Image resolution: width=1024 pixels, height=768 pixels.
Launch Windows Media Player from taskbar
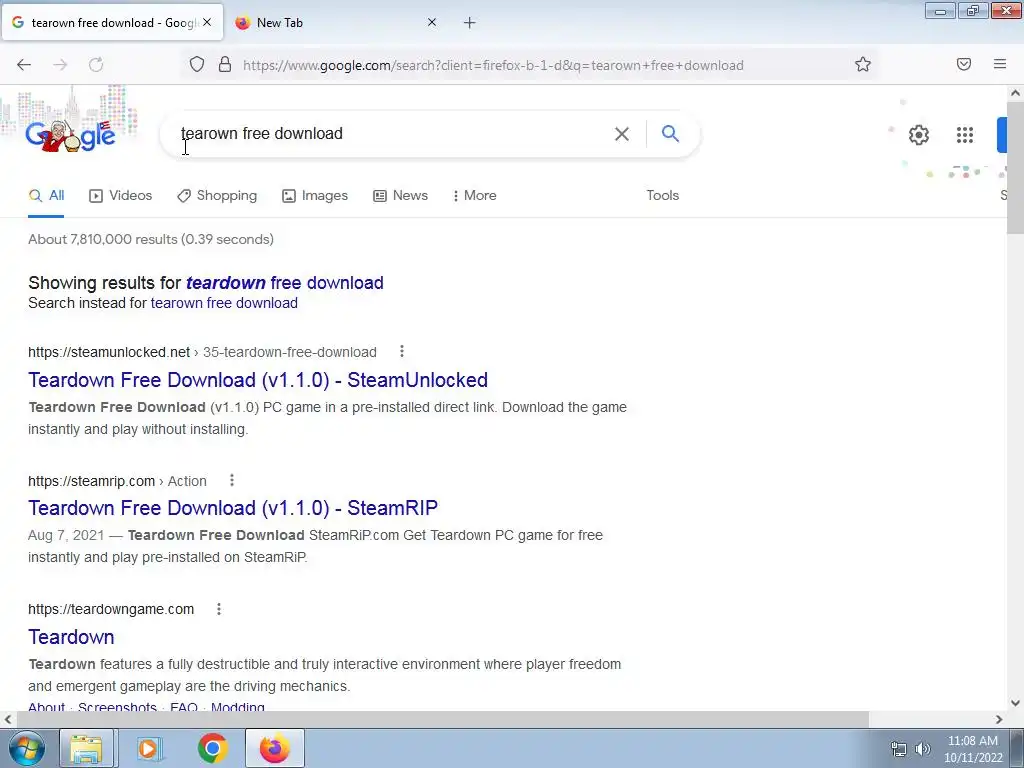[149, 748]
